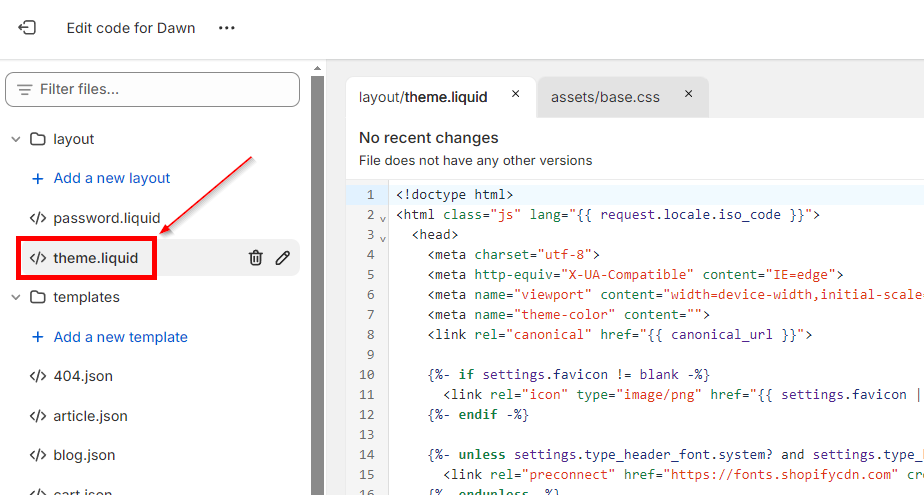Close the assets/base.css tab
The width and height of the screenshot is (924, 495).
point(688,94)
